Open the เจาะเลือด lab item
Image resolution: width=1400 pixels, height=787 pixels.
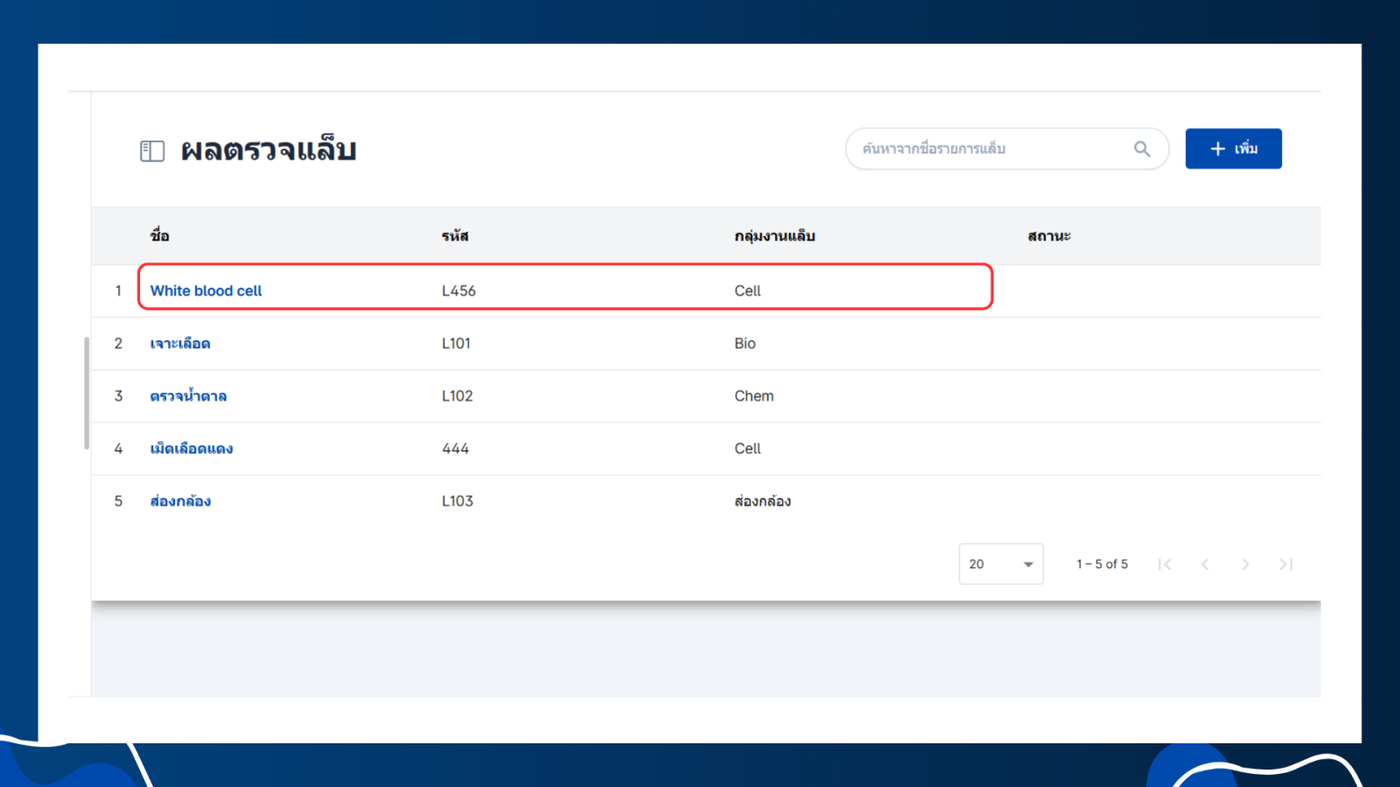coord(180,343)
